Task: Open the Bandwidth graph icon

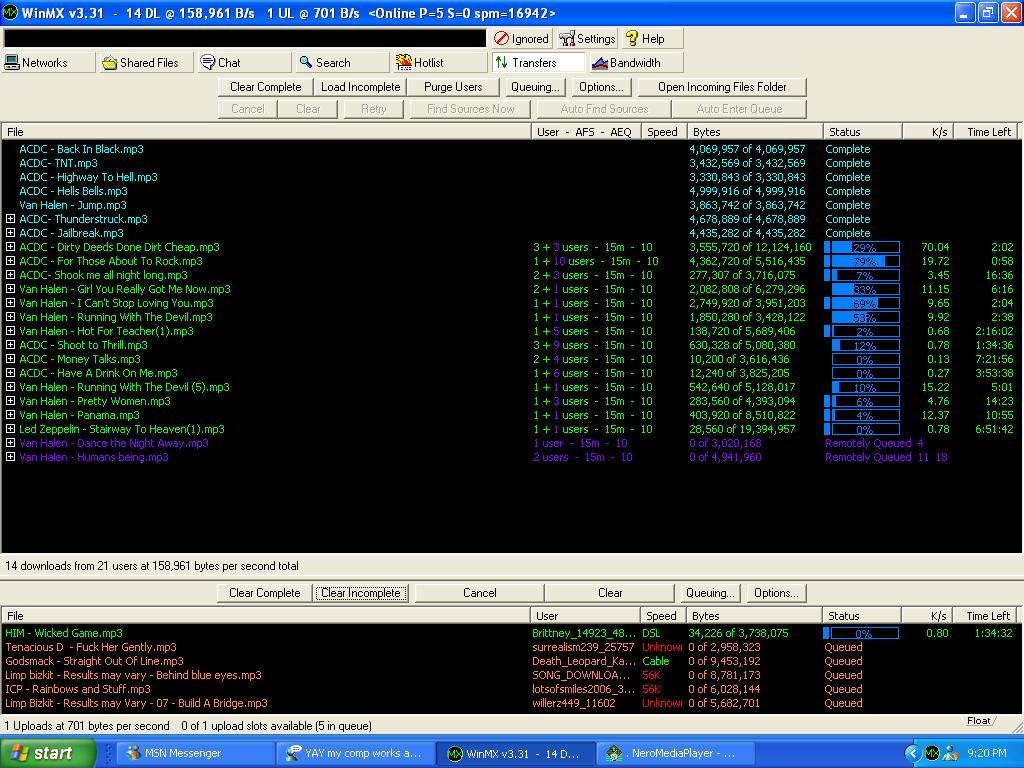Action: 600,63
